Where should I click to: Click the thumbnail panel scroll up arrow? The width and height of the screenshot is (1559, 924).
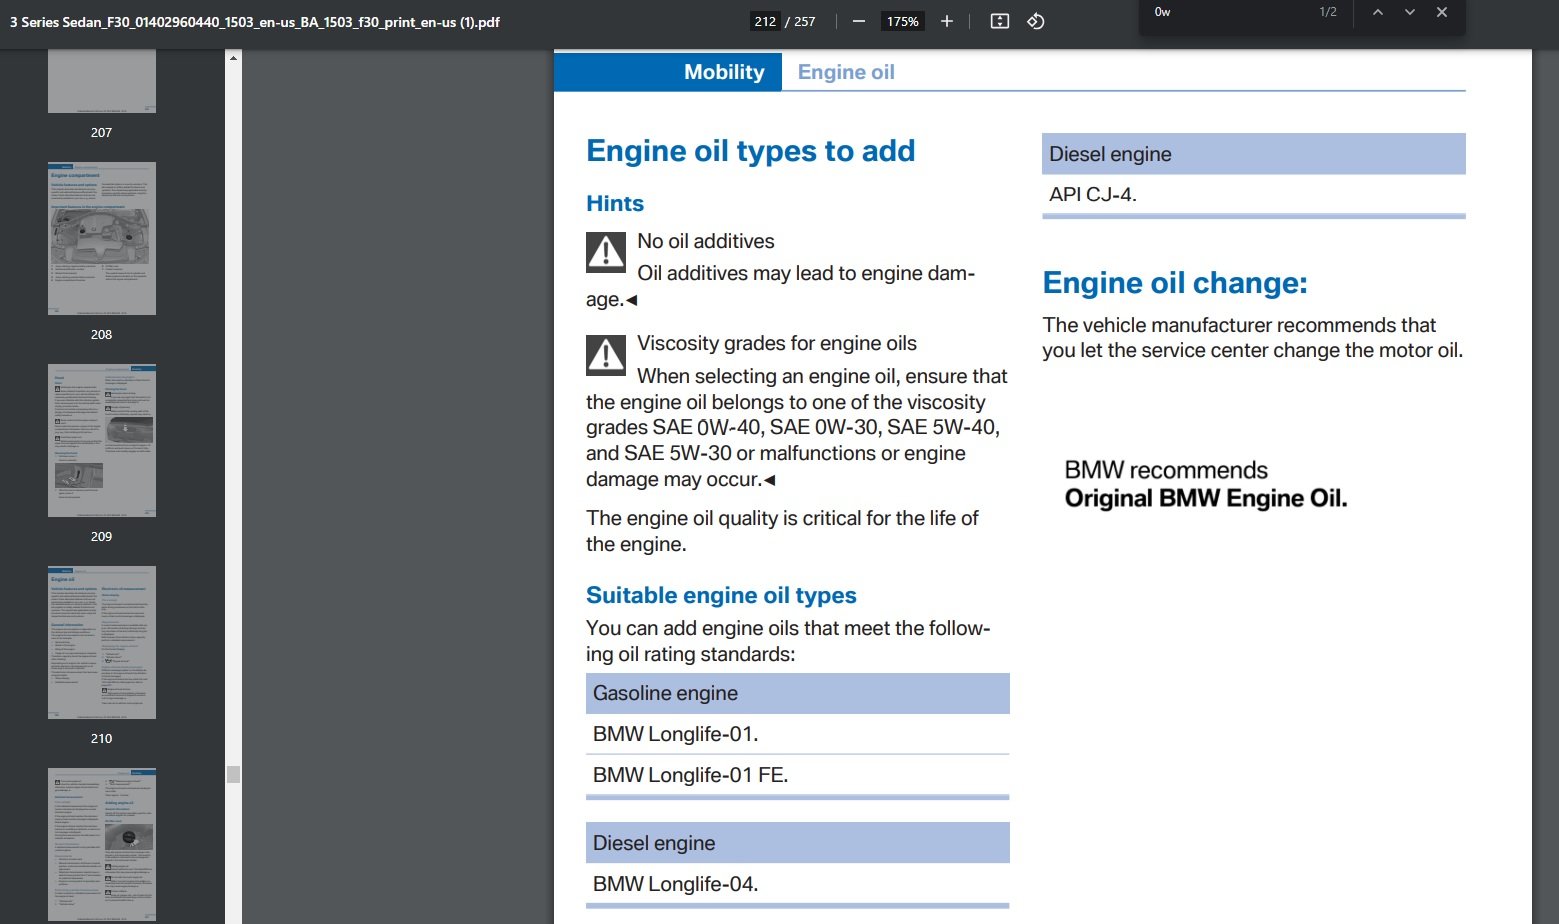(233, 58)
